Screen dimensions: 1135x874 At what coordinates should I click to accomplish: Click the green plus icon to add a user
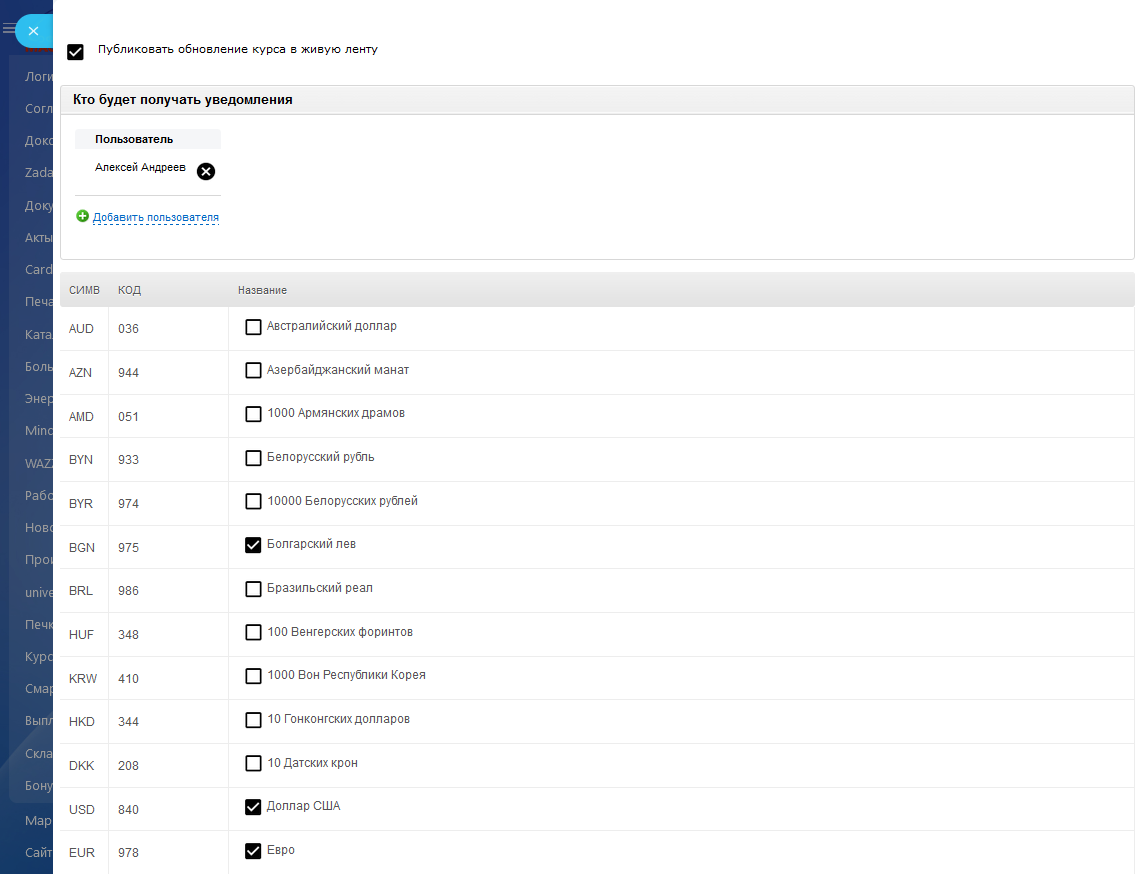[83, 216]
